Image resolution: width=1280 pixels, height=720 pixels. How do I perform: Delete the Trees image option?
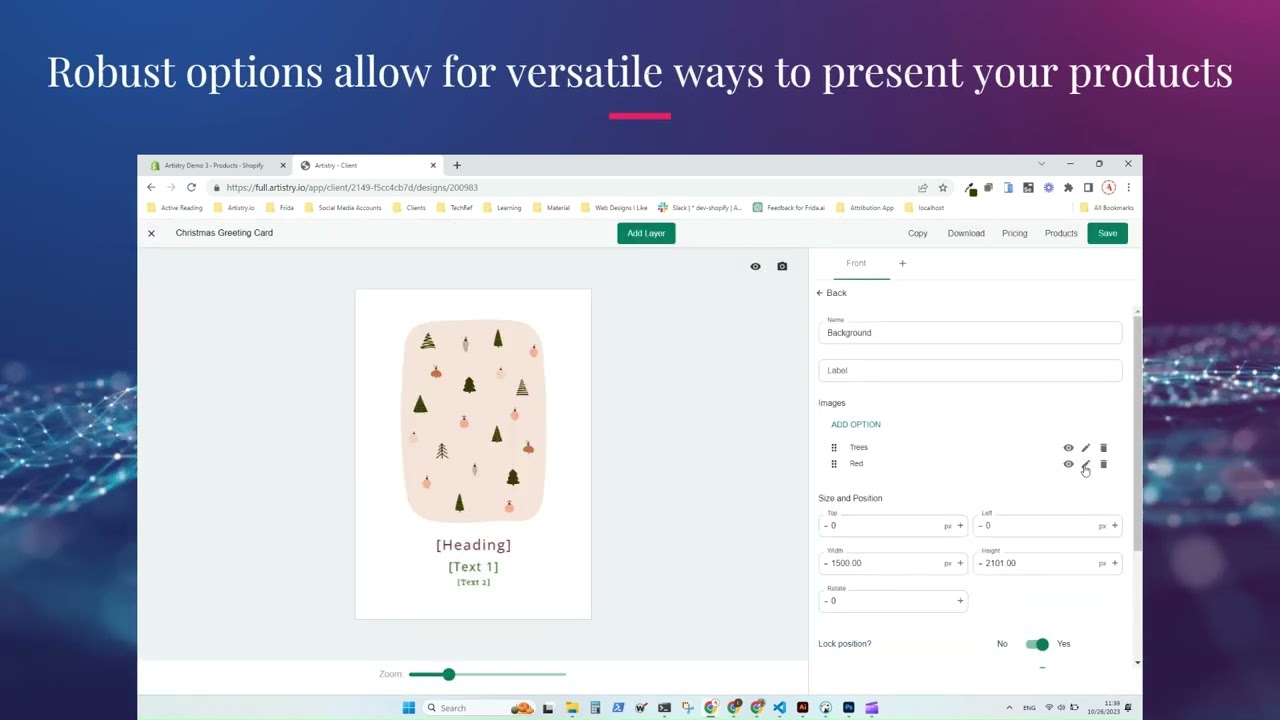tap(1104, 447)
